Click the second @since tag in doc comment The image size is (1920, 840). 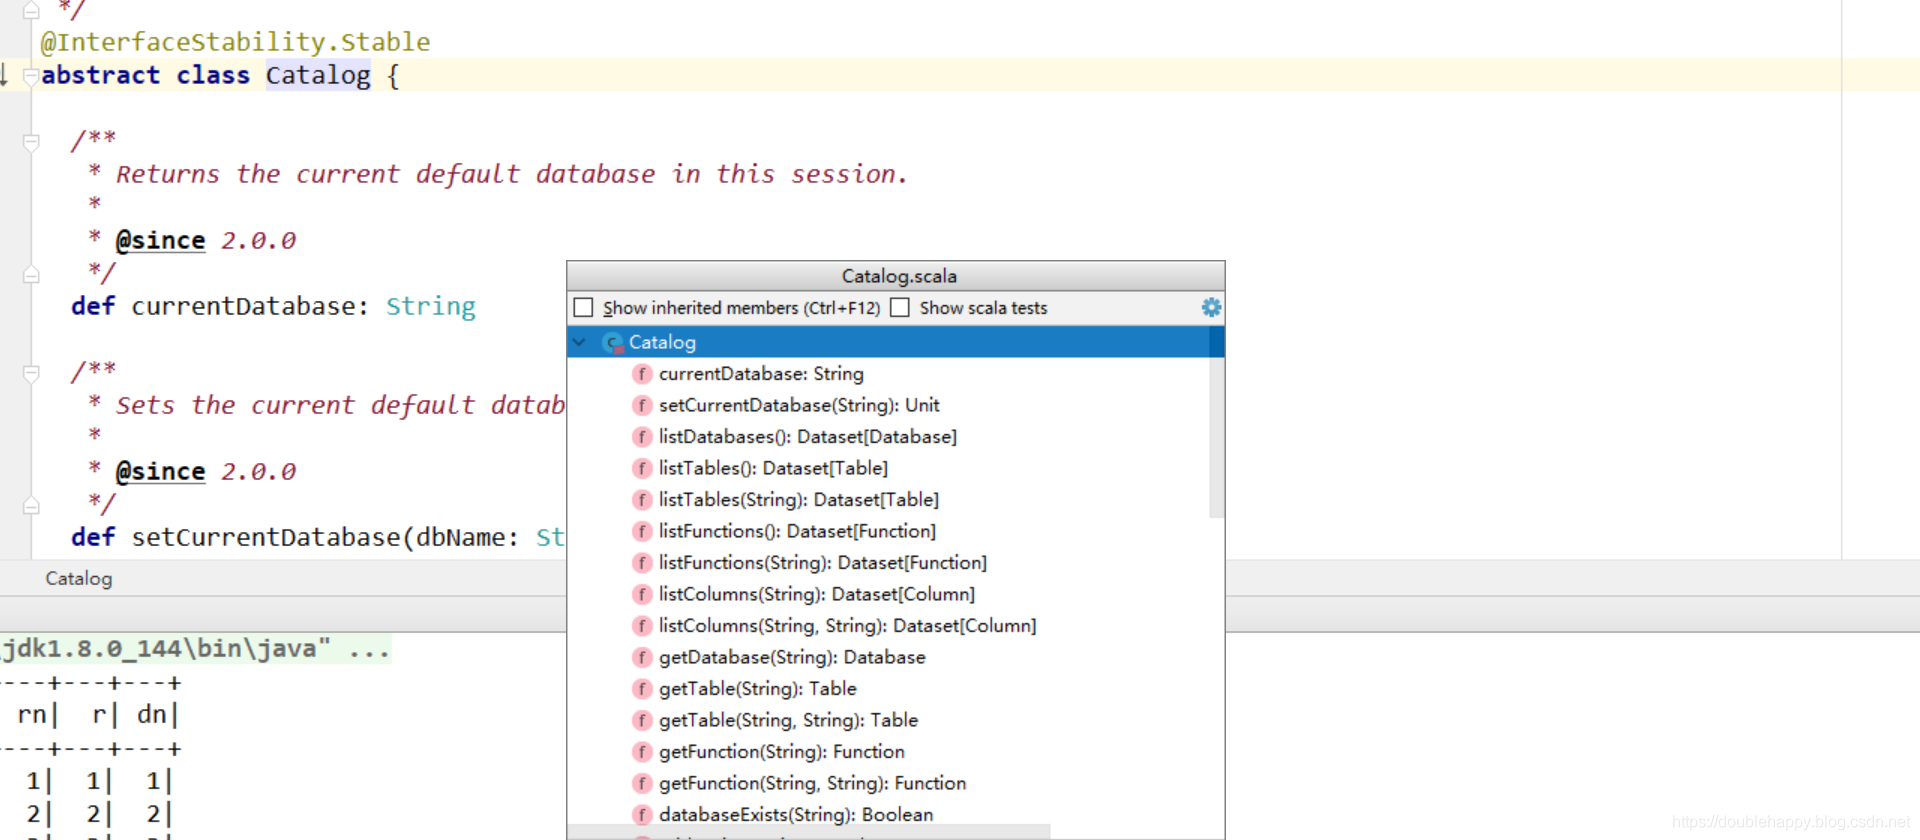click(160, 472)
